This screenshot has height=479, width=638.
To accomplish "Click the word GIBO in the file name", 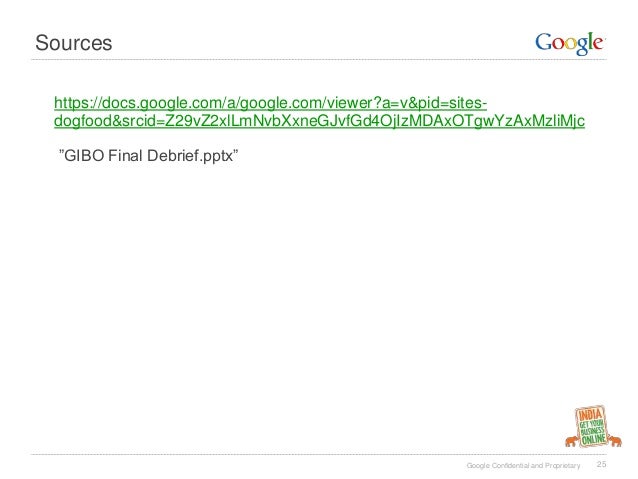I will click(84, 155).
